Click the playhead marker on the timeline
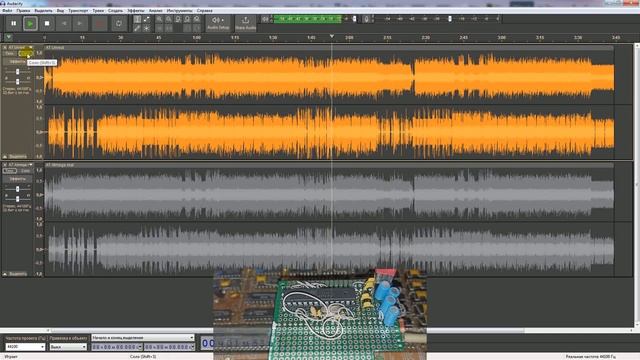 click(332, 37)
